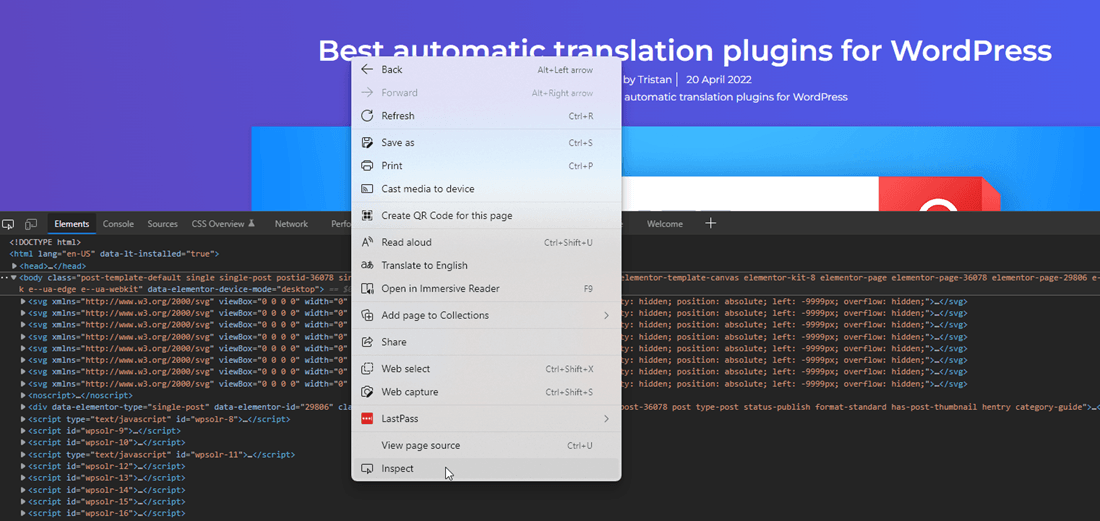
Task: Click the author name Tristan
Action: (x=655, y=80)
